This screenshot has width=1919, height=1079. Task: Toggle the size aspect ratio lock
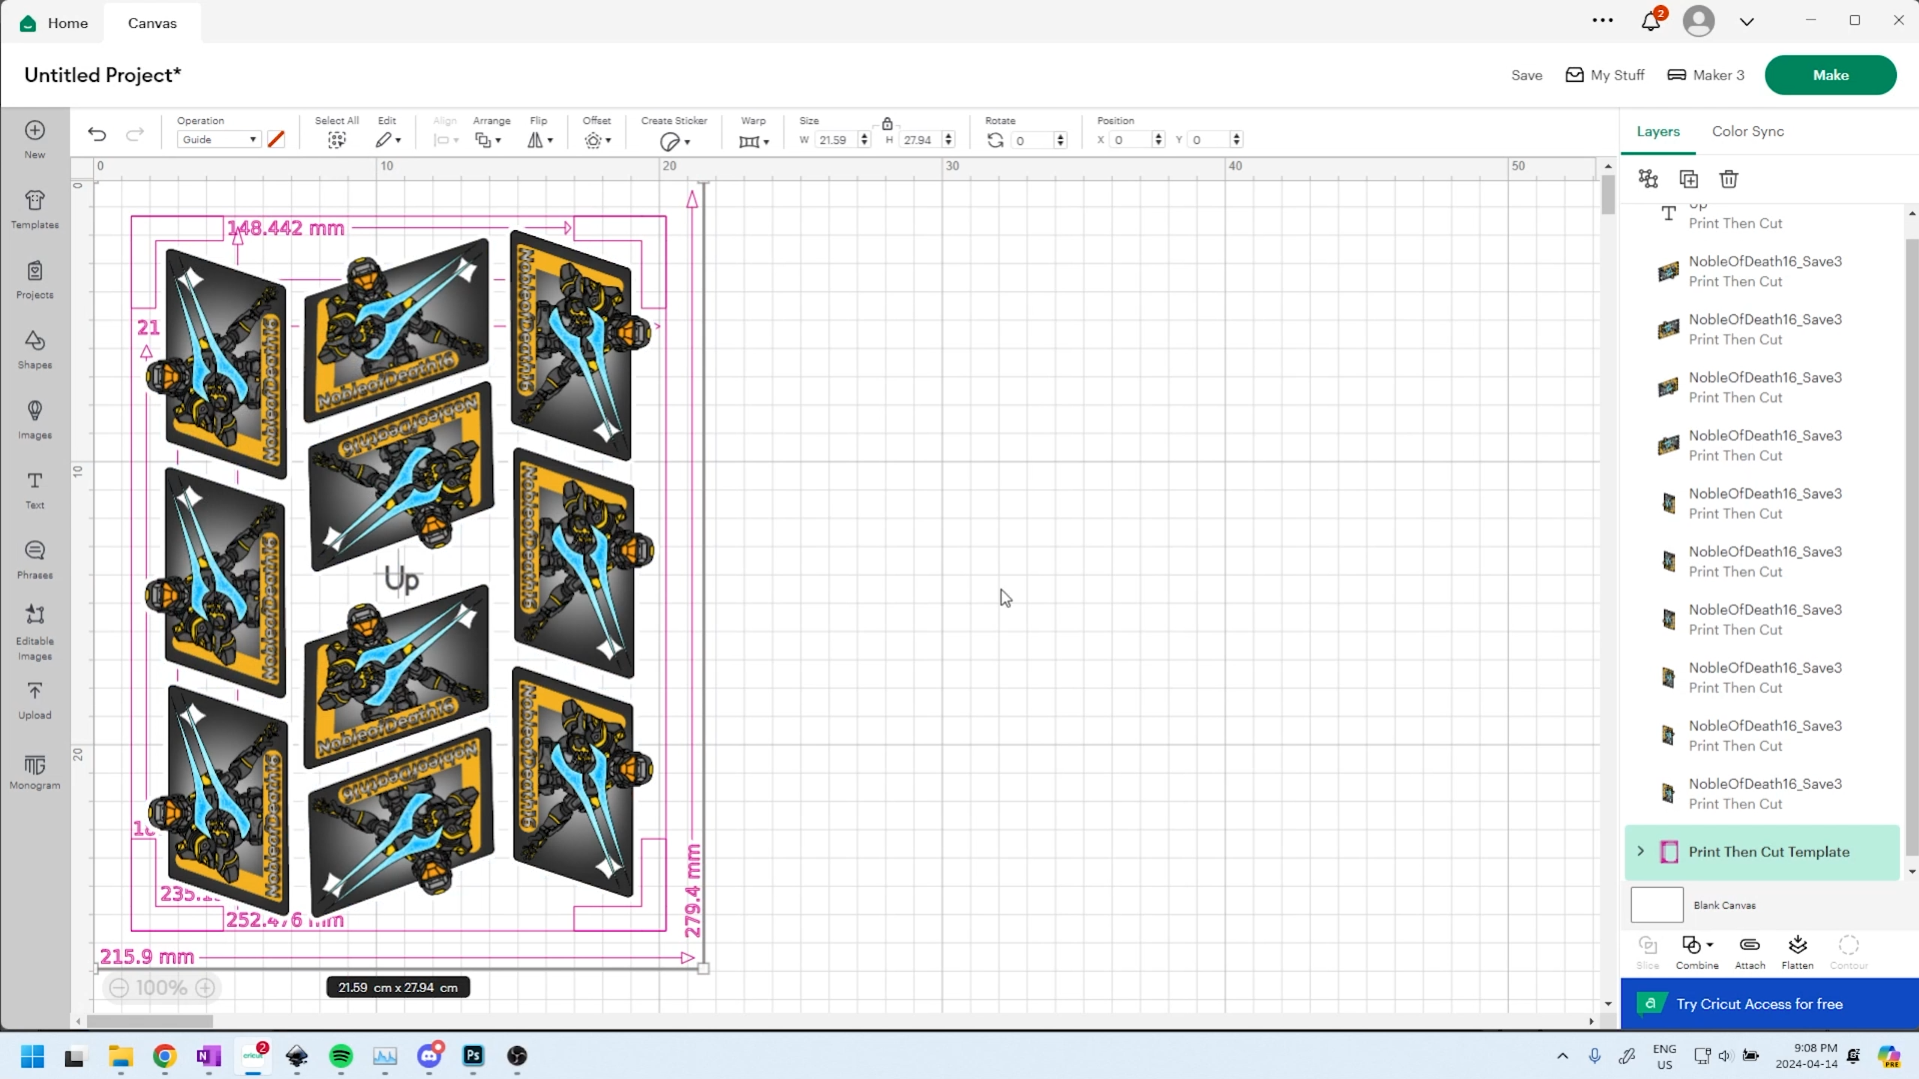coord(887,123)
